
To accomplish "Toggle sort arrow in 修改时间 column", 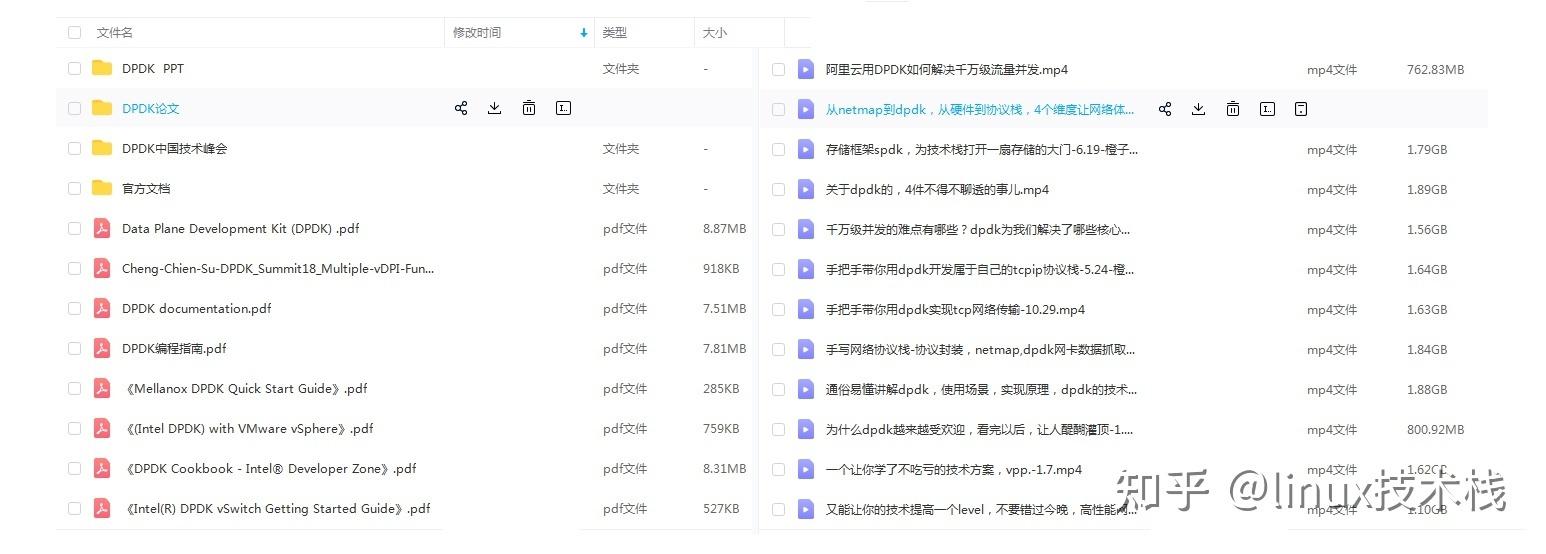I will pos(584,33).
